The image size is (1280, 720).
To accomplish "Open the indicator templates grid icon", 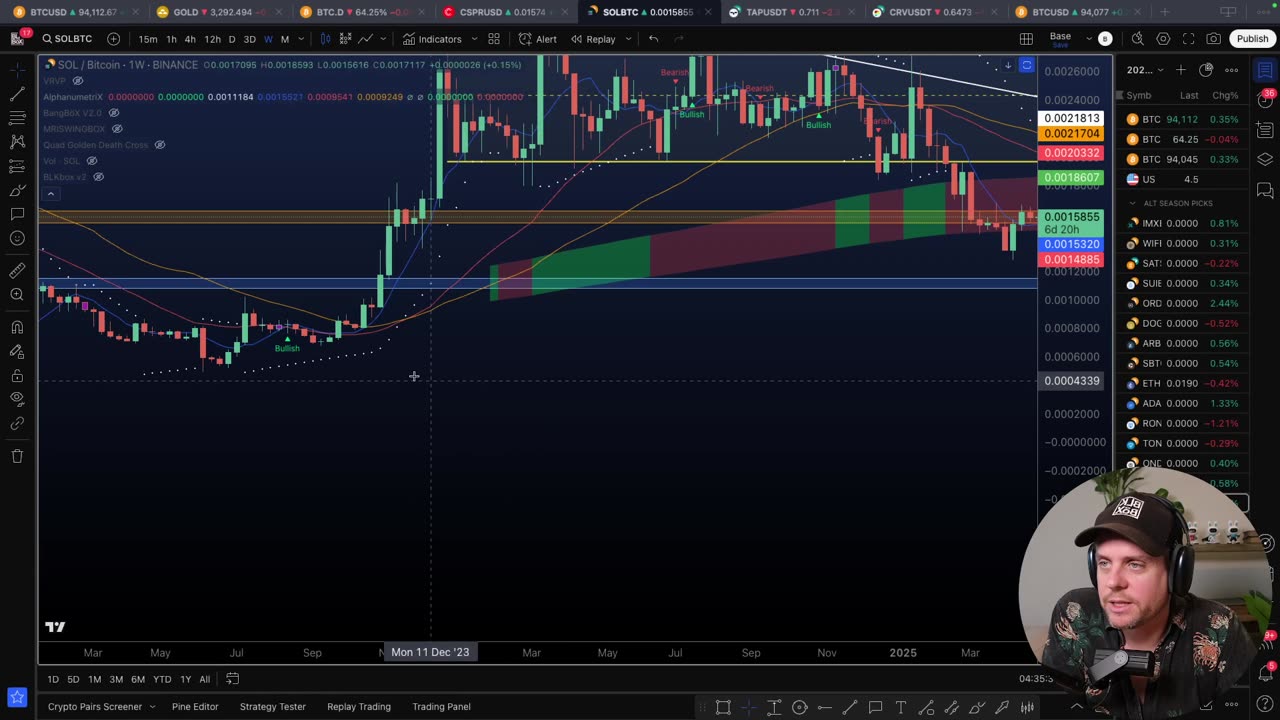I will click(494, 39).
